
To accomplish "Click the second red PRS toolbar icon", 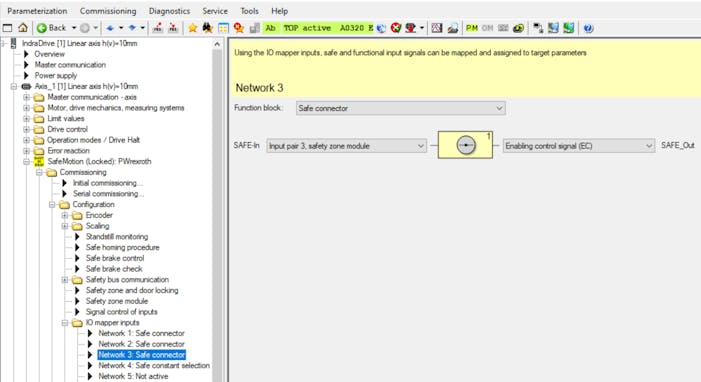I will point(173,28).
